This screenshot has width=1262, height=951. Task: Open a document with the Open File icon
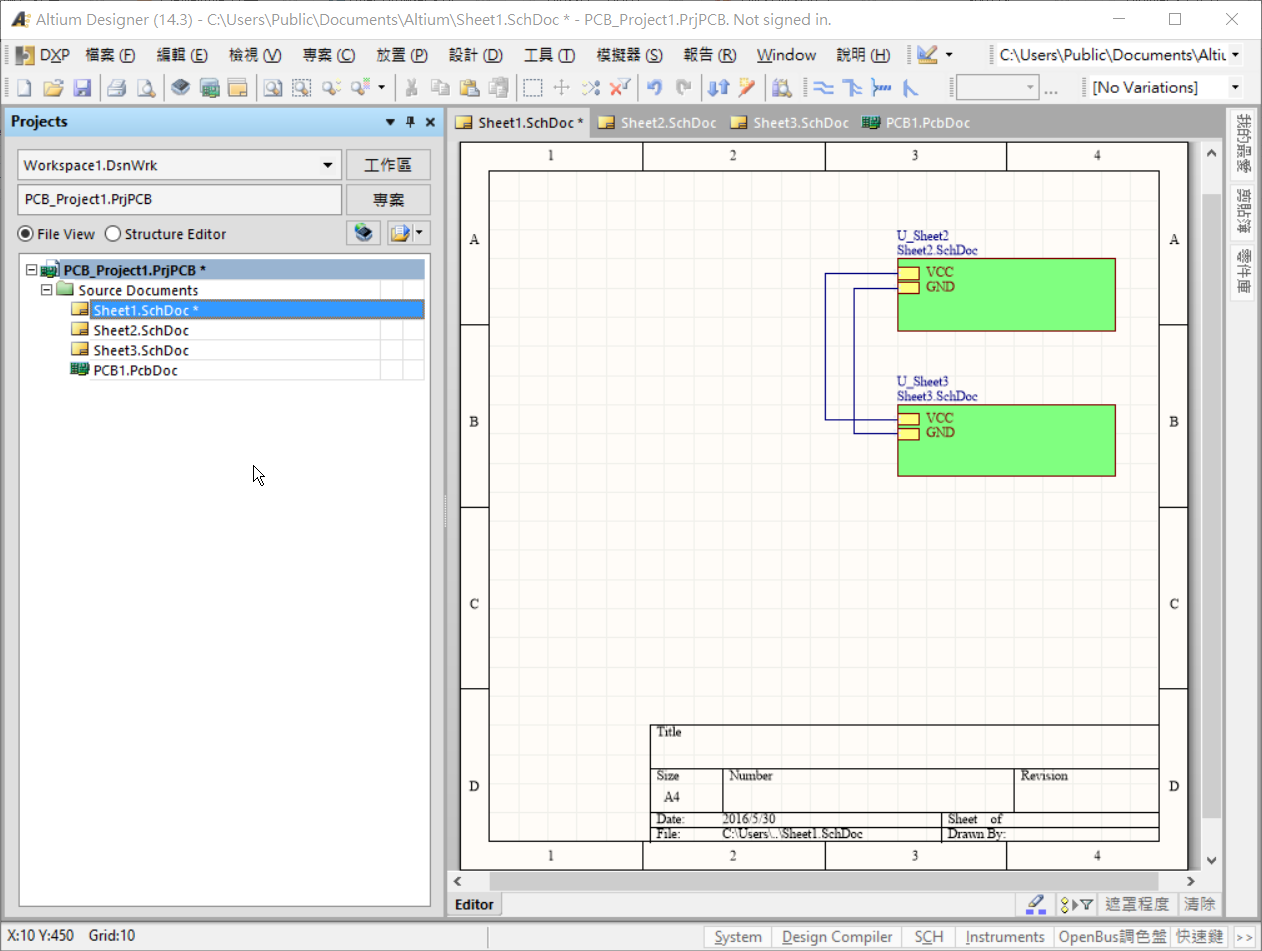53,87
